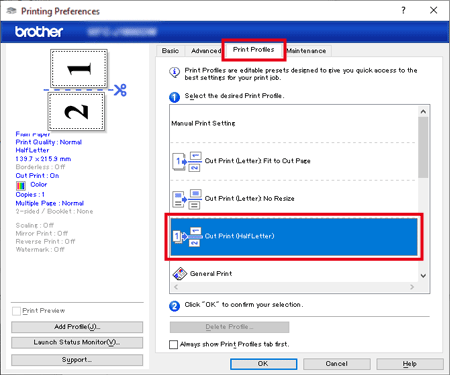Click Half Letter paper size summary text
This screenshot has height=375, width=450.
click(32, 150)
